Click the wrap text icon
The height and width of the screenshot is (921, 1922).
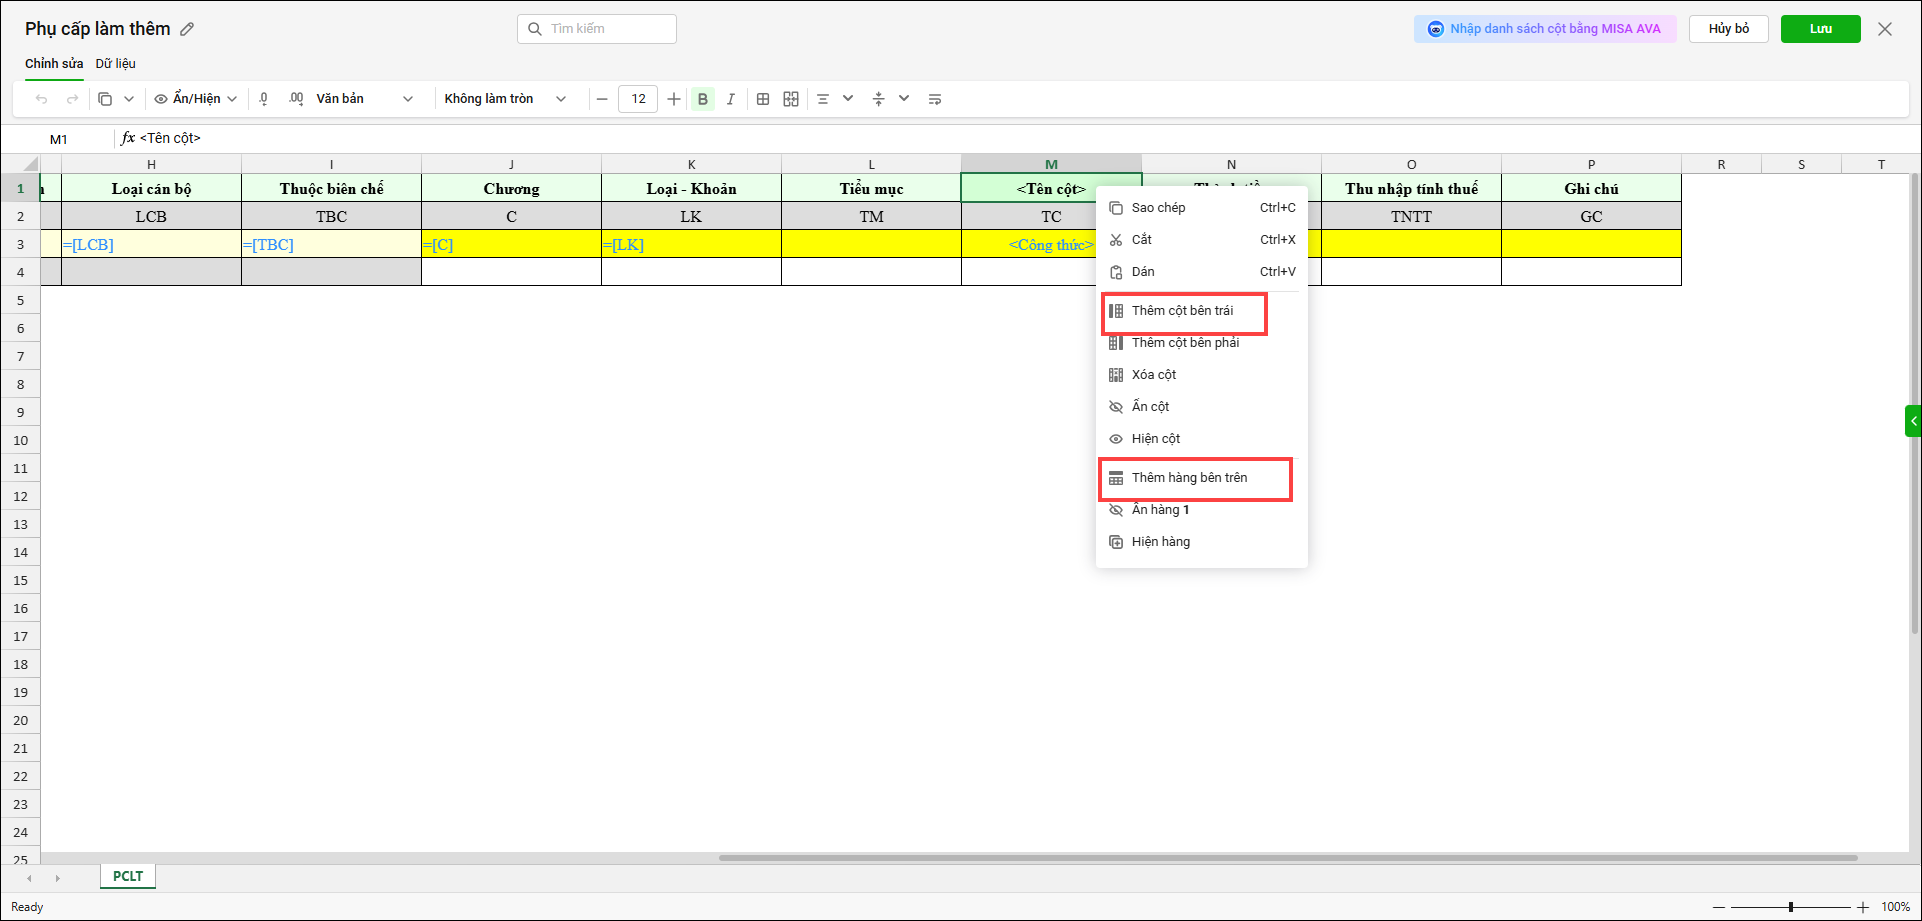coord(935,99)
